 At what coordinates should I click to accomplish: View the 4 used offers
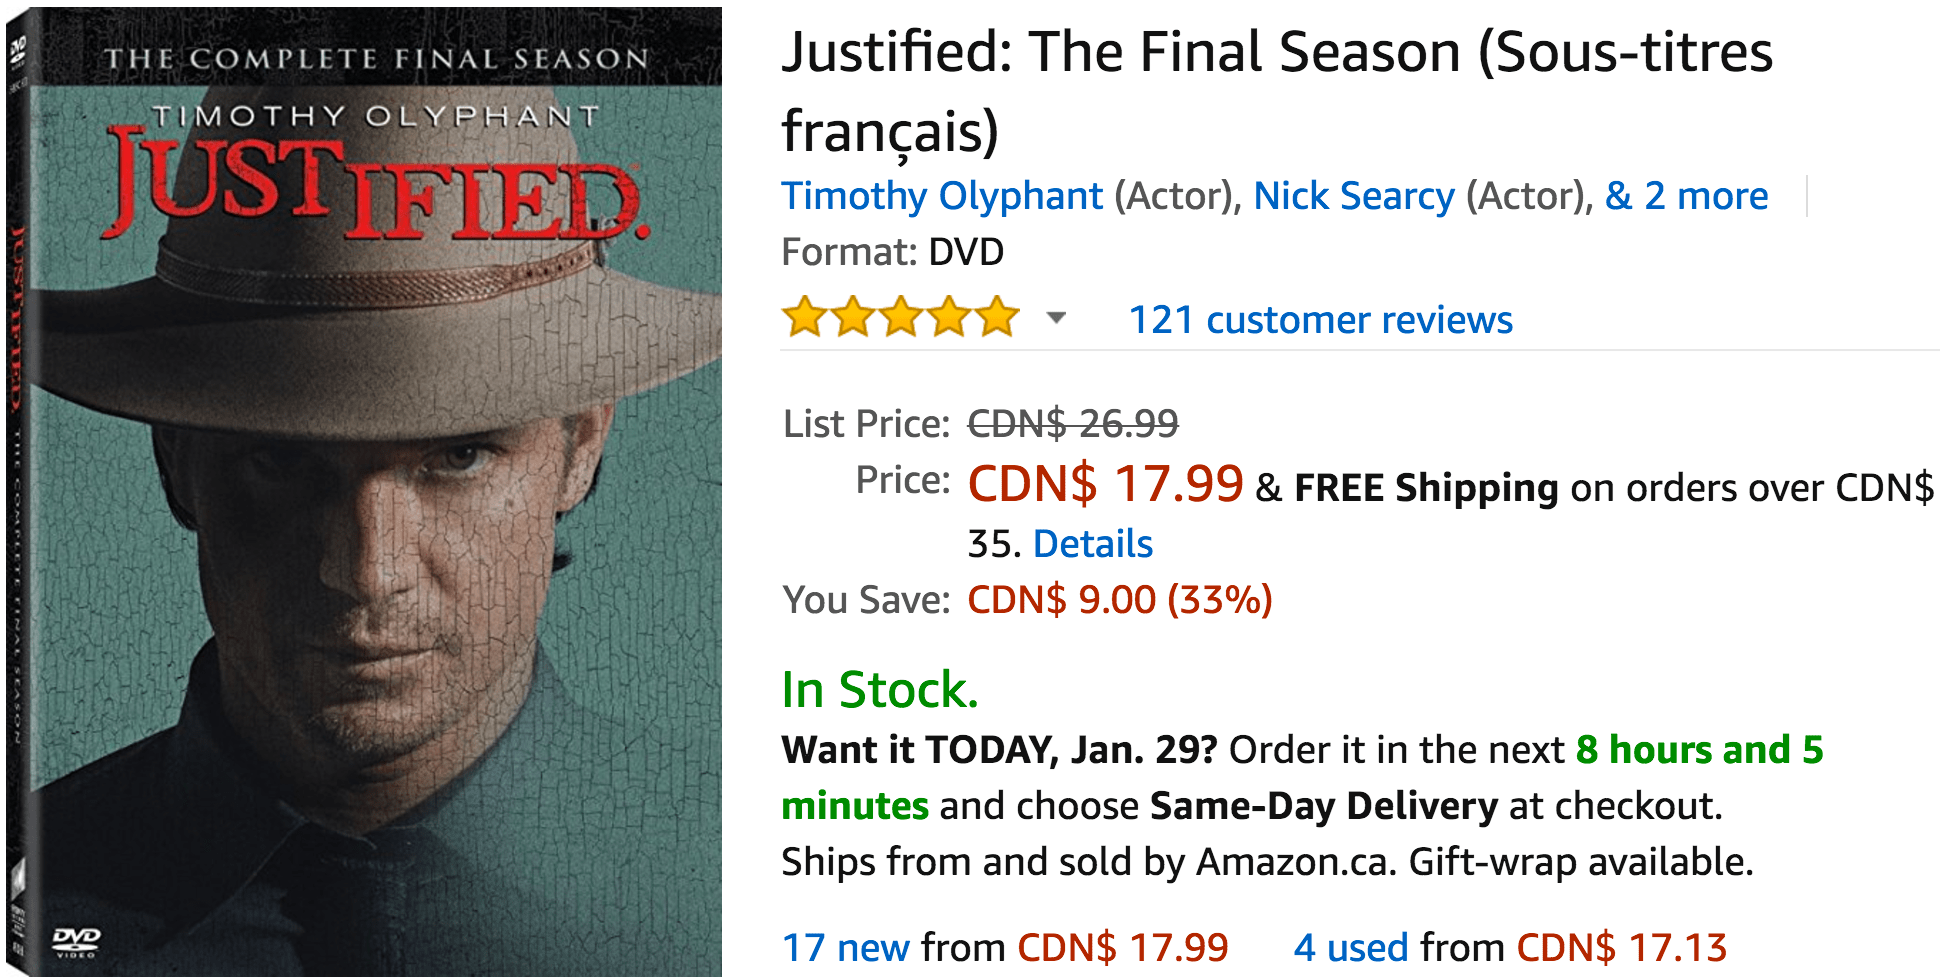pyautogui.click(x=1351, y=947)
